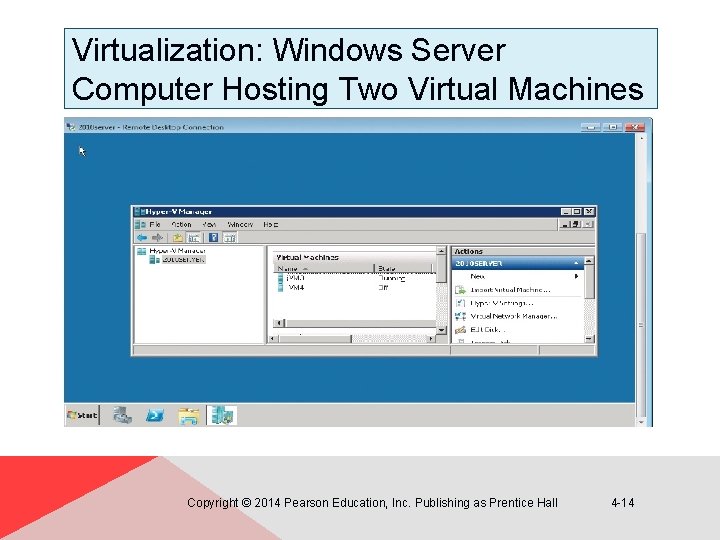Click the Running state cell of VM3
This screenshot has width=720, height=540.
pyautogui.click(x=392, y=278)
